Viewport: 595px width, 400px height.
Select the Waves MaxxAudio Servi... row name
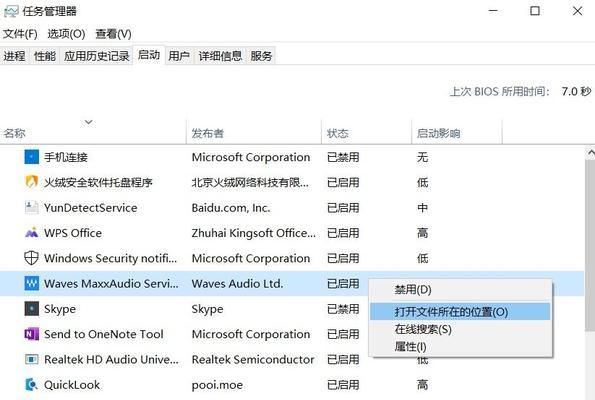point(111,283)
